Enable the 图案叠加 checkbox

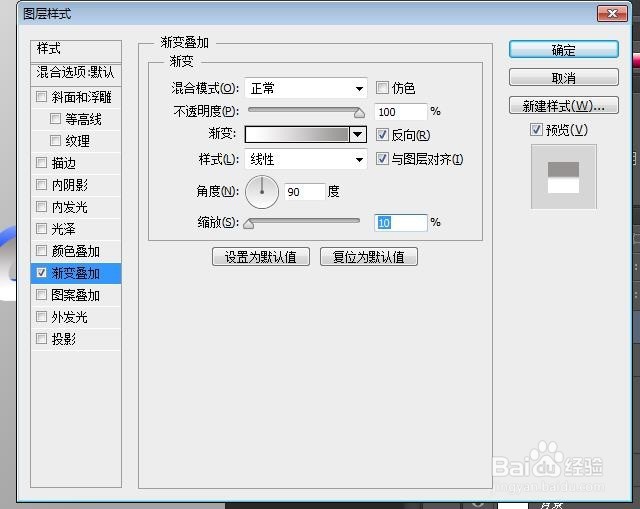point(41,295)
